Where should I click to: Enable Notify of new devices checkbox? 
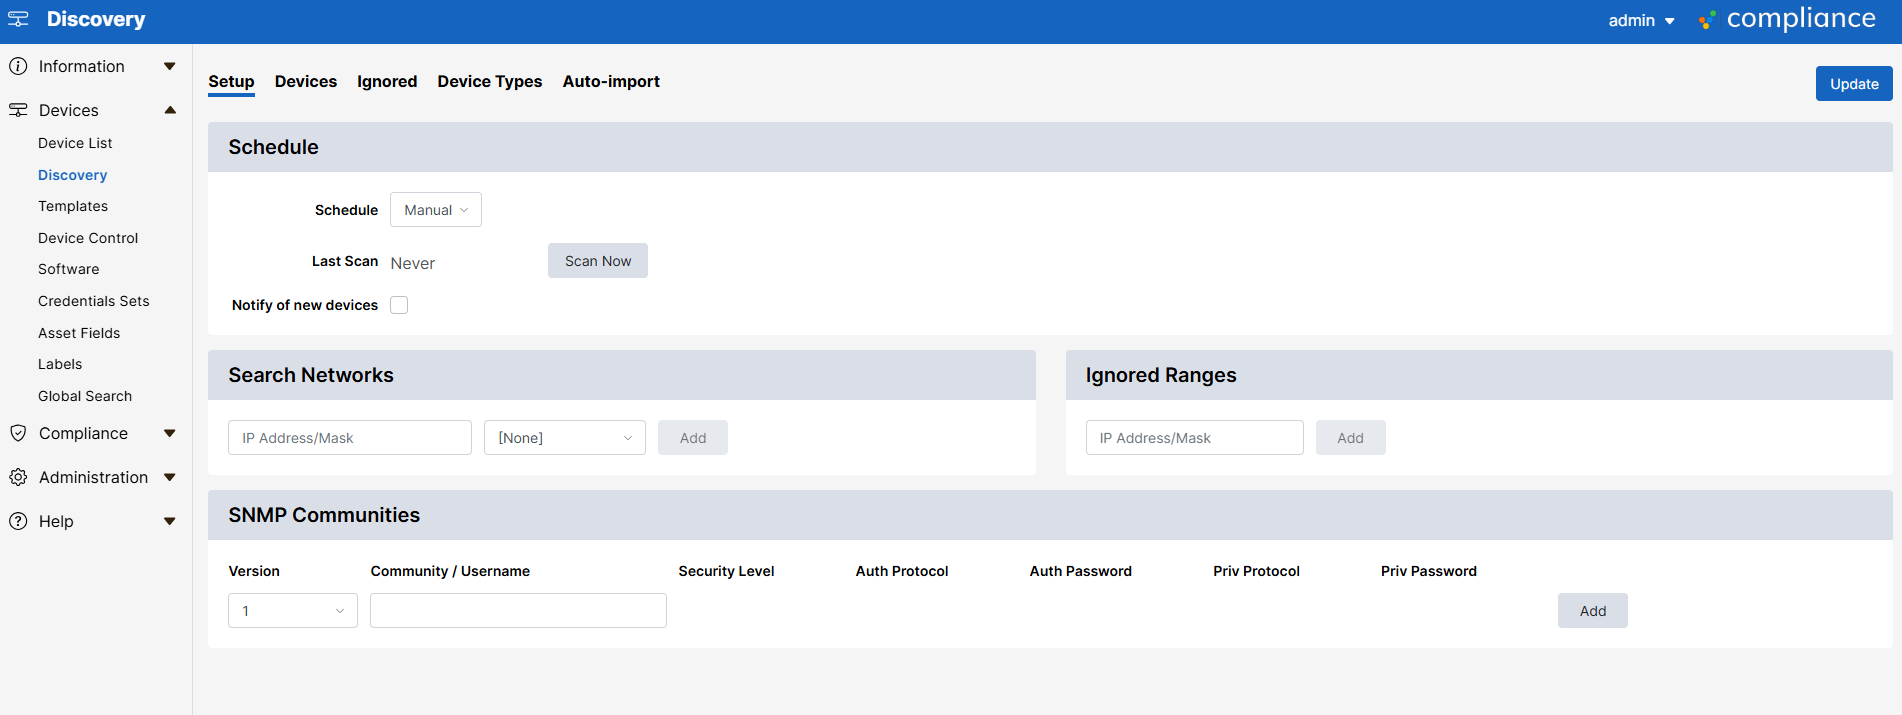[x=399, y=305]
